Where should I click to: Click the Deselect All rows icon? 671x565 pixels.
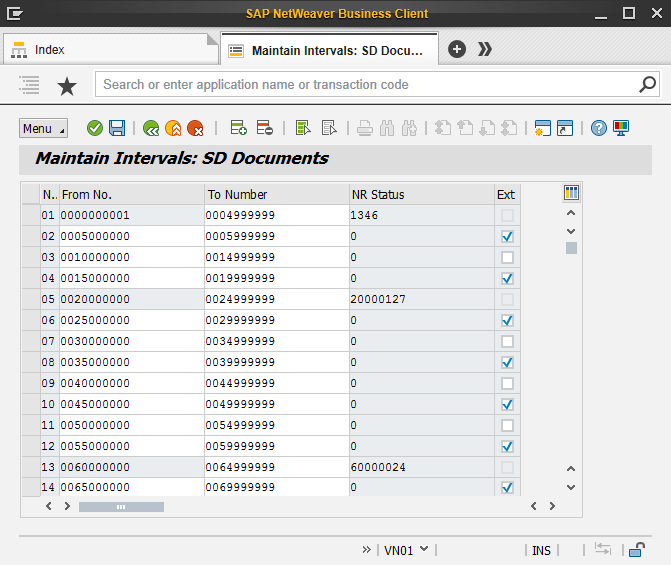[329, 128]
